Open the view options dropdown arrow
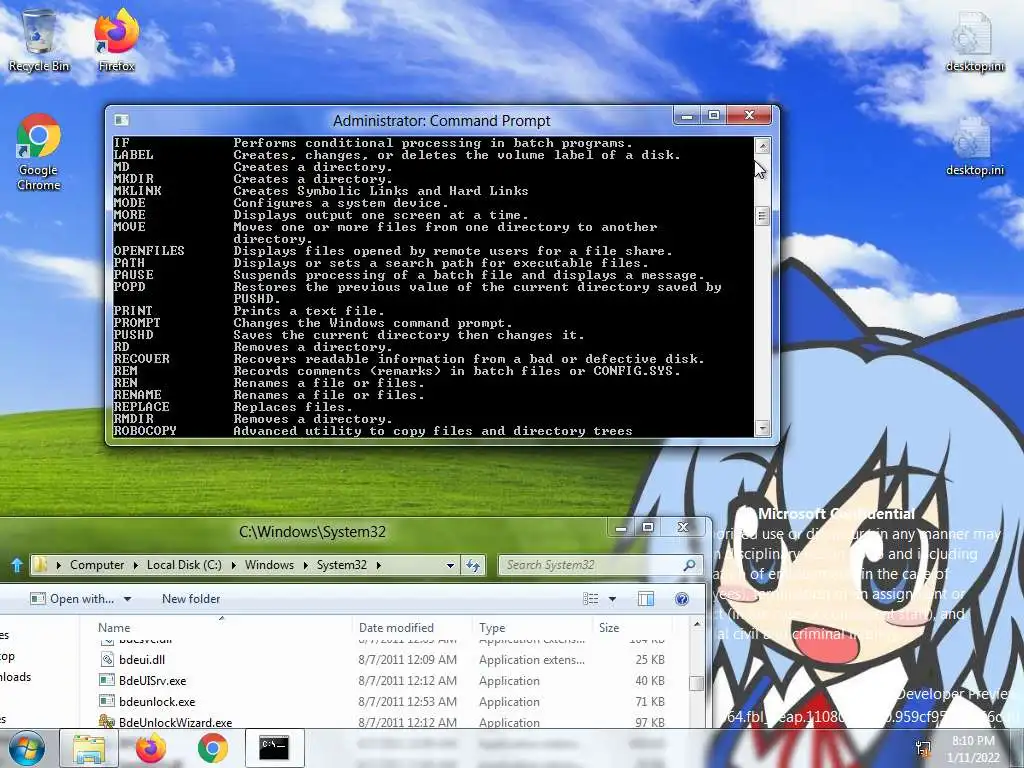This screenshot has width=1024, height=768. (x=612, y=599)
